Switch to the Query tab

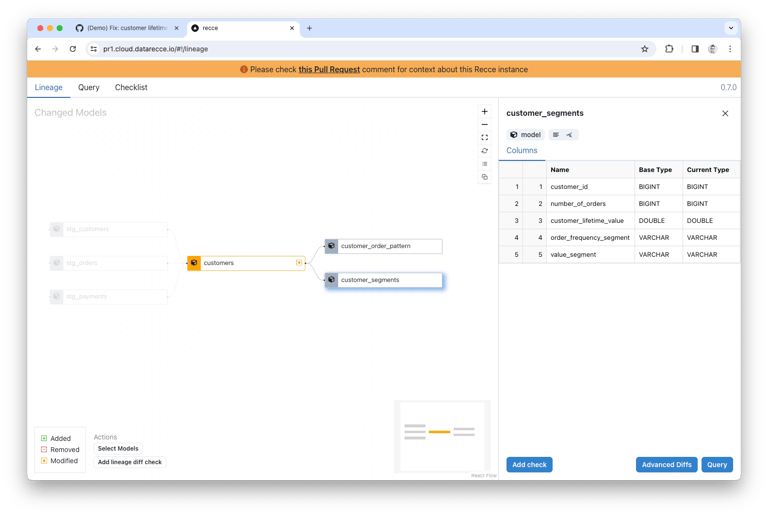click(x=89, y=88)
